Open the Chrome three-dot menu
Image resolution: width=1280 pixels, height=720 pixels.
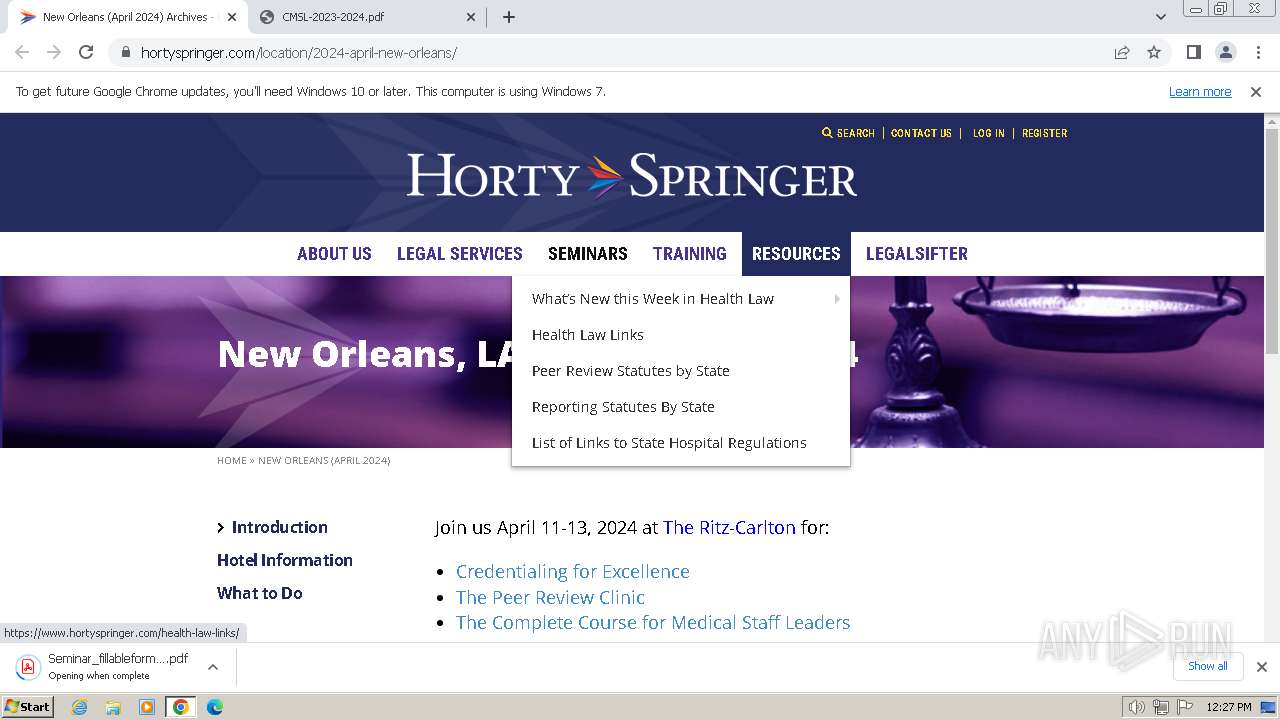pos(1257,52)
